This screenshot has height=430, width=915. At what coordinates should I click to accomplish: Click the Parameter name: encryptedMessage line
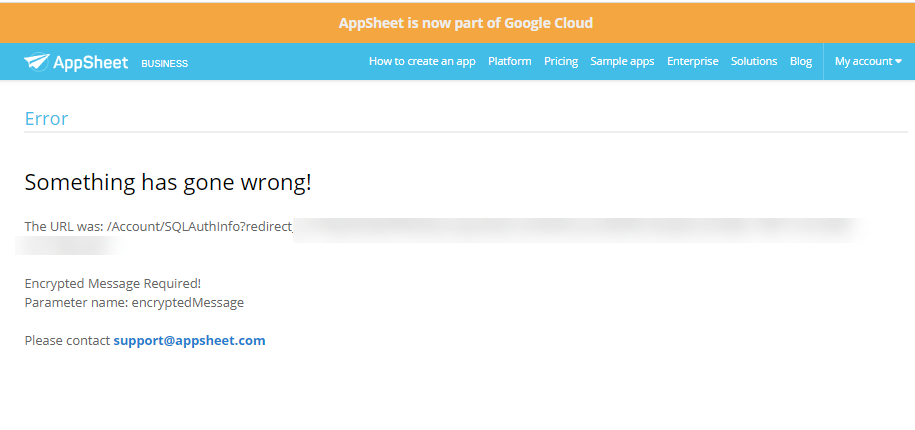pos(134,303)
